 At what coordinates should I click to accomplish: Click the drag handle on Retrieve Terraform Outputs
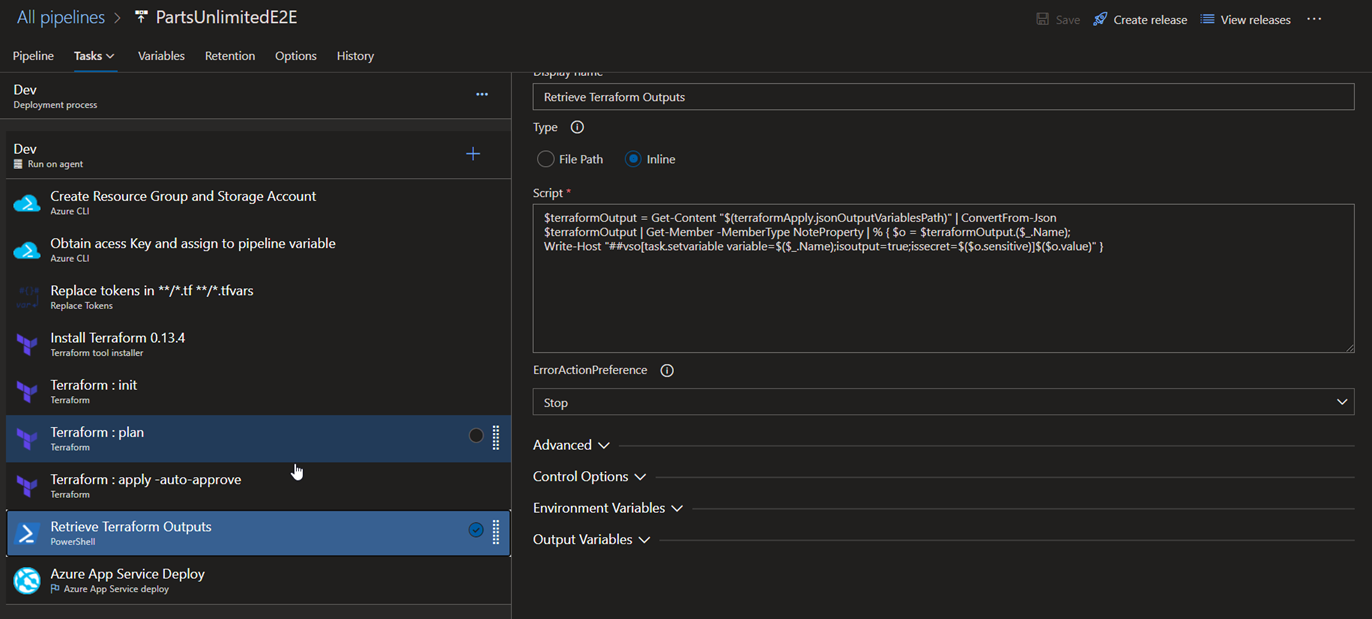[496, 531]
